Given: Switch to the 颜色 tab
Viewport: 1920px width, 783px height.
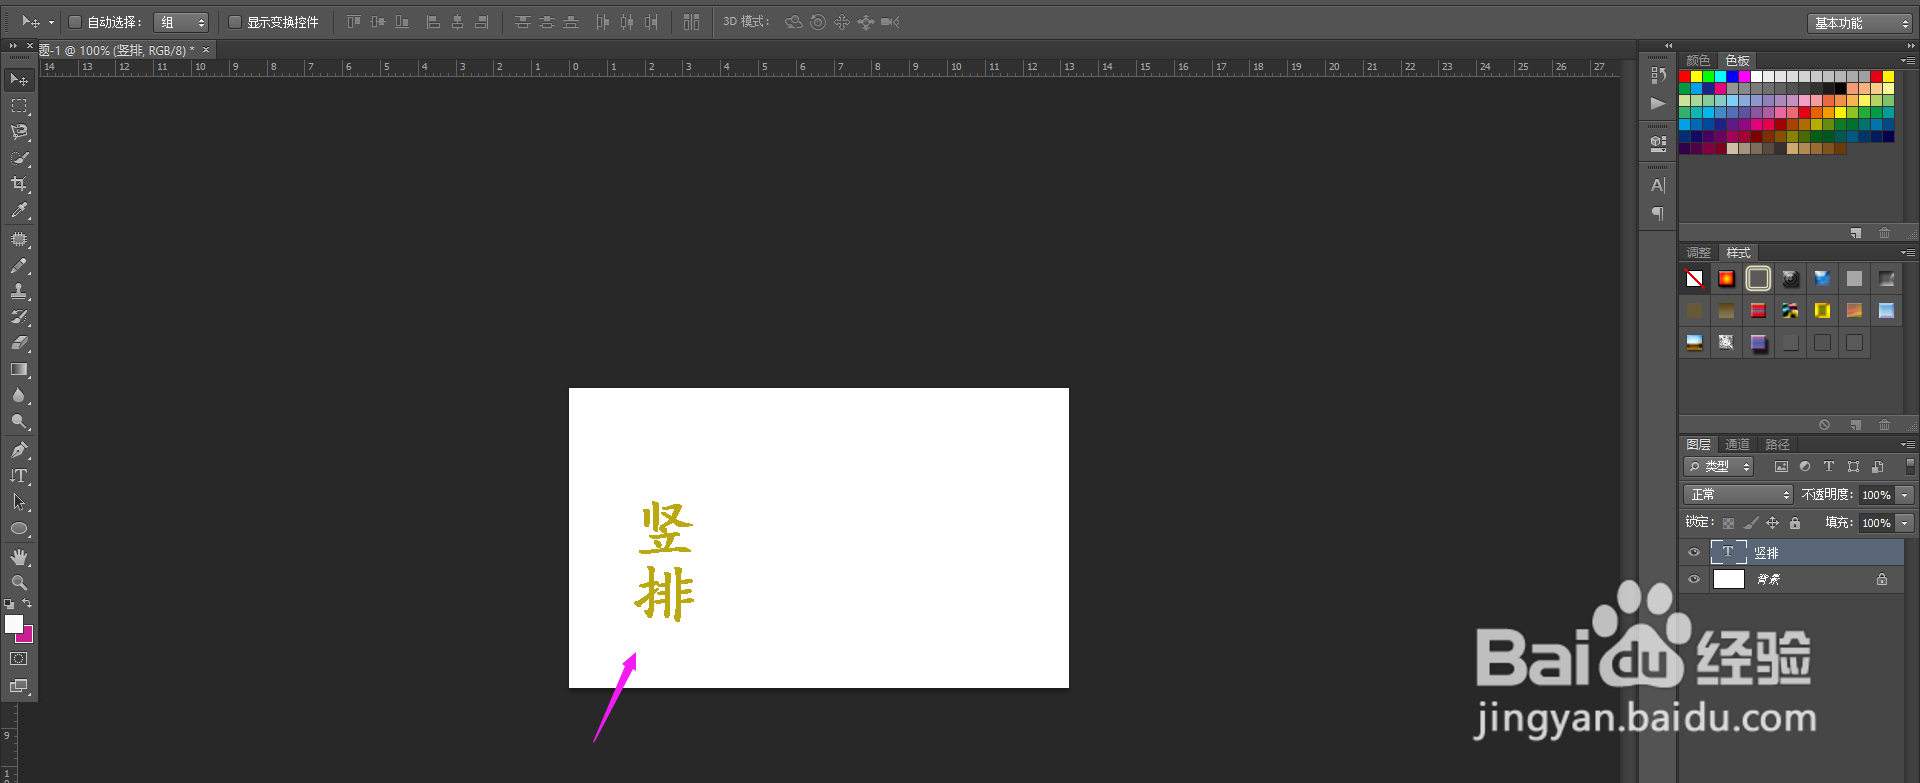Looking at the screenshot, I should click(1698, 61).
